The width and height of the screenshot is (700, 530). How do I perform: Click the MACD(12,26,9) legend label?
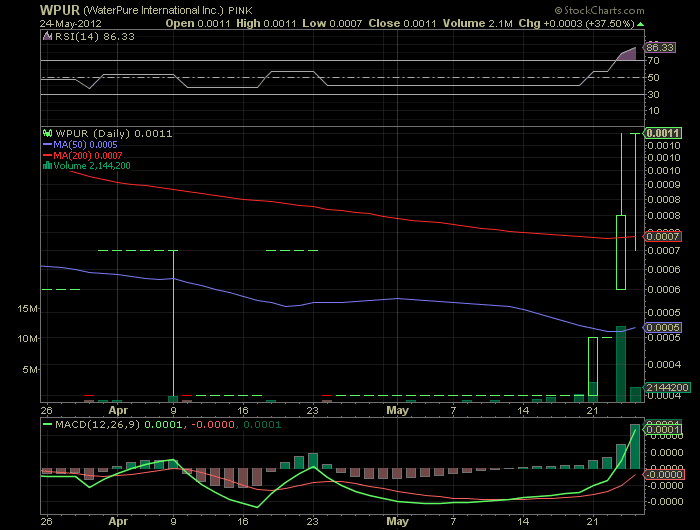tap(97, 425)
